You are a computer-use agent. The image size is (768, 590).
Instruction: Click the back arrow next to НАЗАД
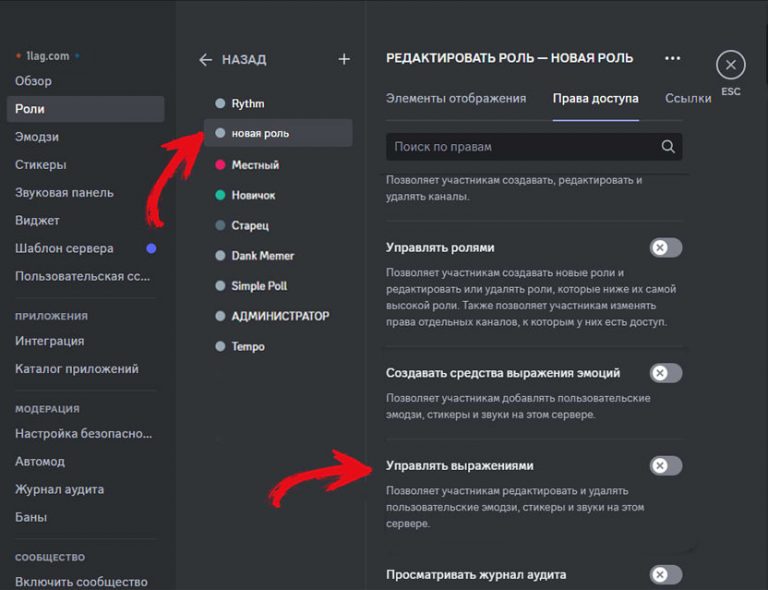click(x=206, y=60)
